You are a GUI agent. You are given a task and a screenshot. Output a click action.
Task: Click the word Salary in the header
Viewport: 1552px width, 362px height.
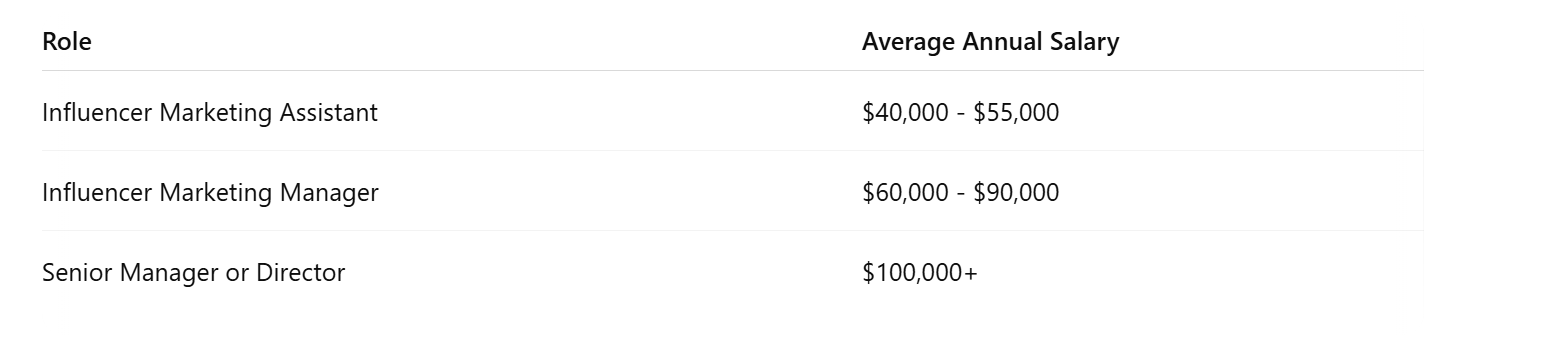point(1086,42)
